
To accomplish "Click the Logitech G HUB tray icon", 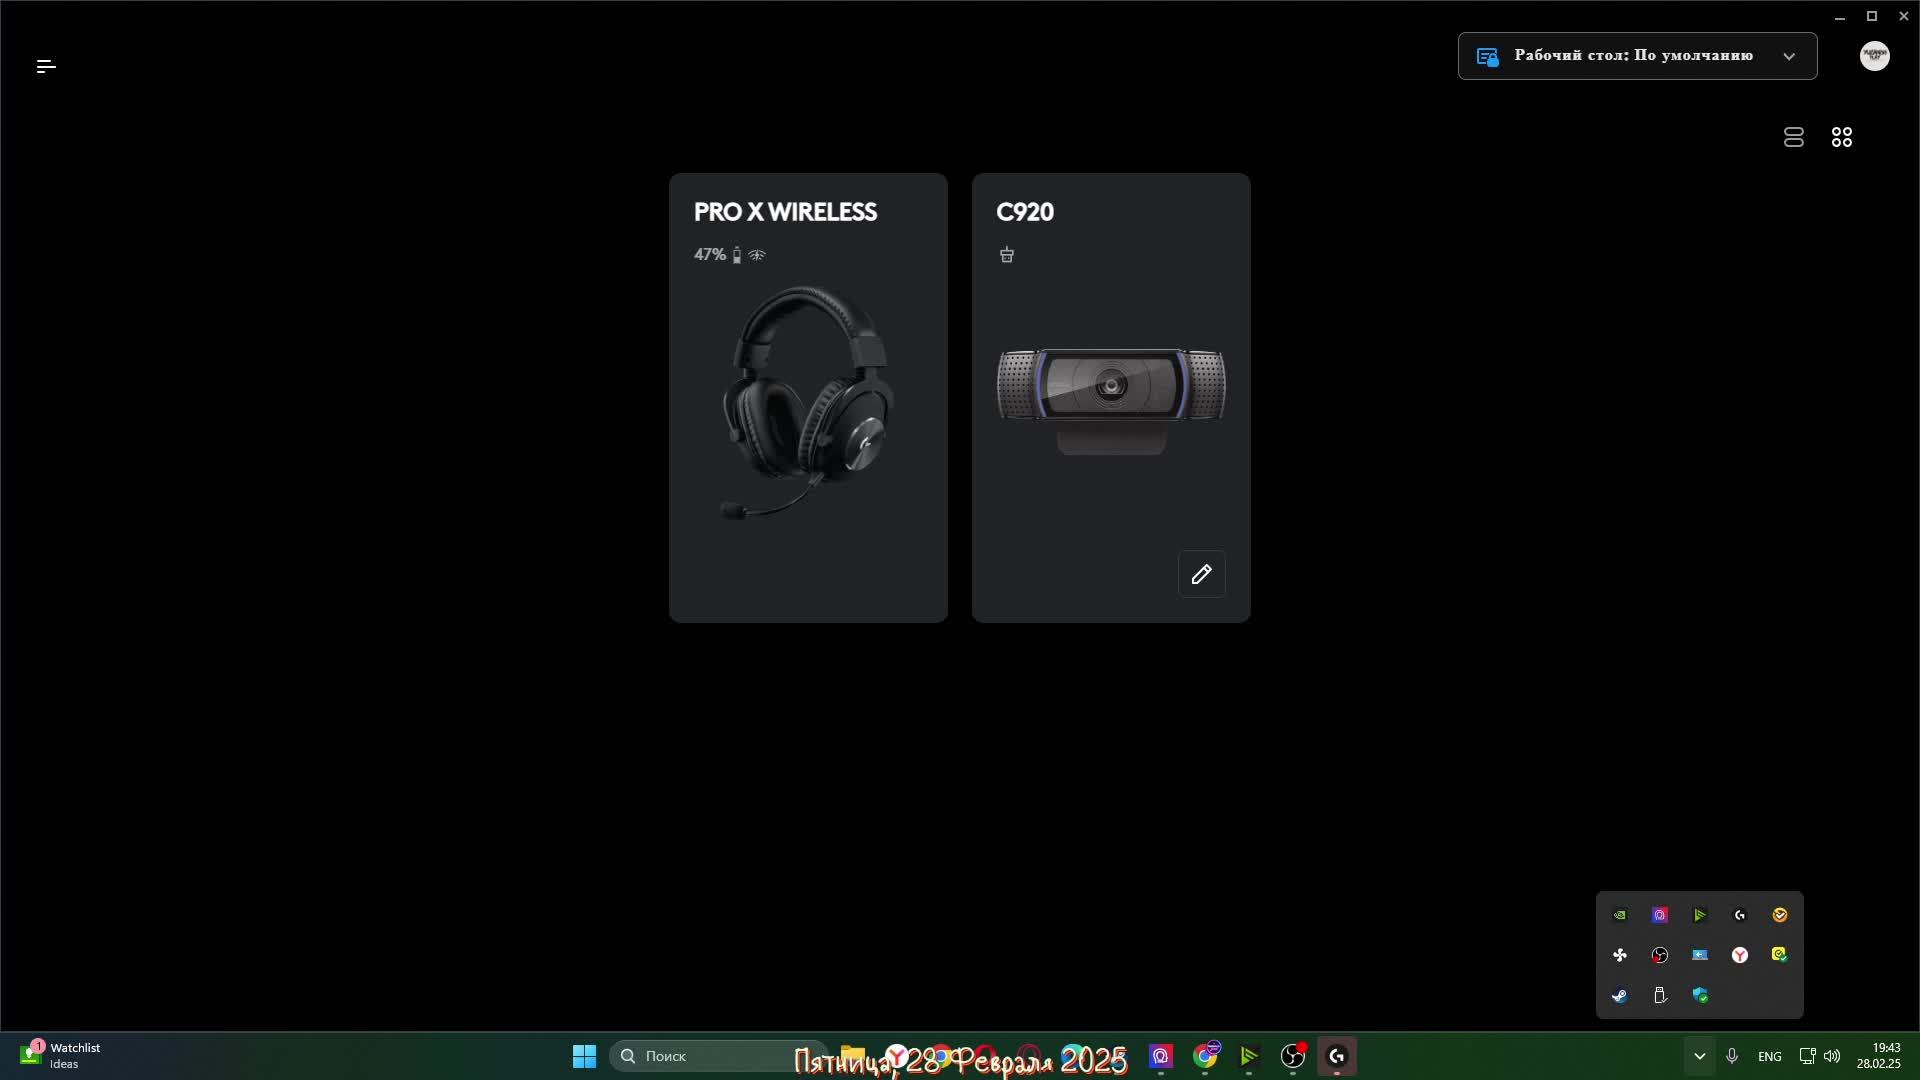I will 1739,915.
